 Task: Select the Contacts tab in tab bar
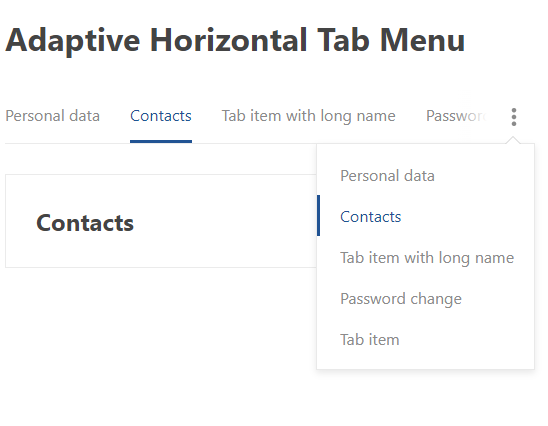[161, 116]
